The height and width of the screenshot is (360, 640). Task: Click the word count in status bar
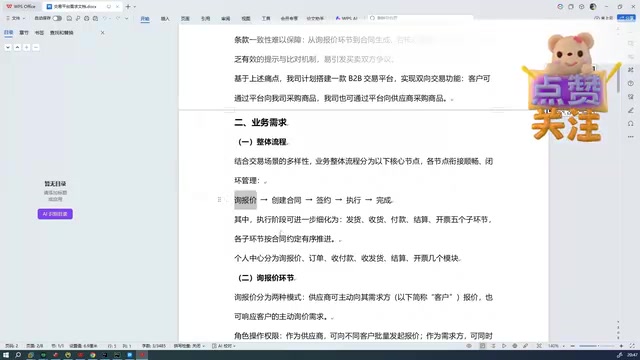[x=153, y=346]
